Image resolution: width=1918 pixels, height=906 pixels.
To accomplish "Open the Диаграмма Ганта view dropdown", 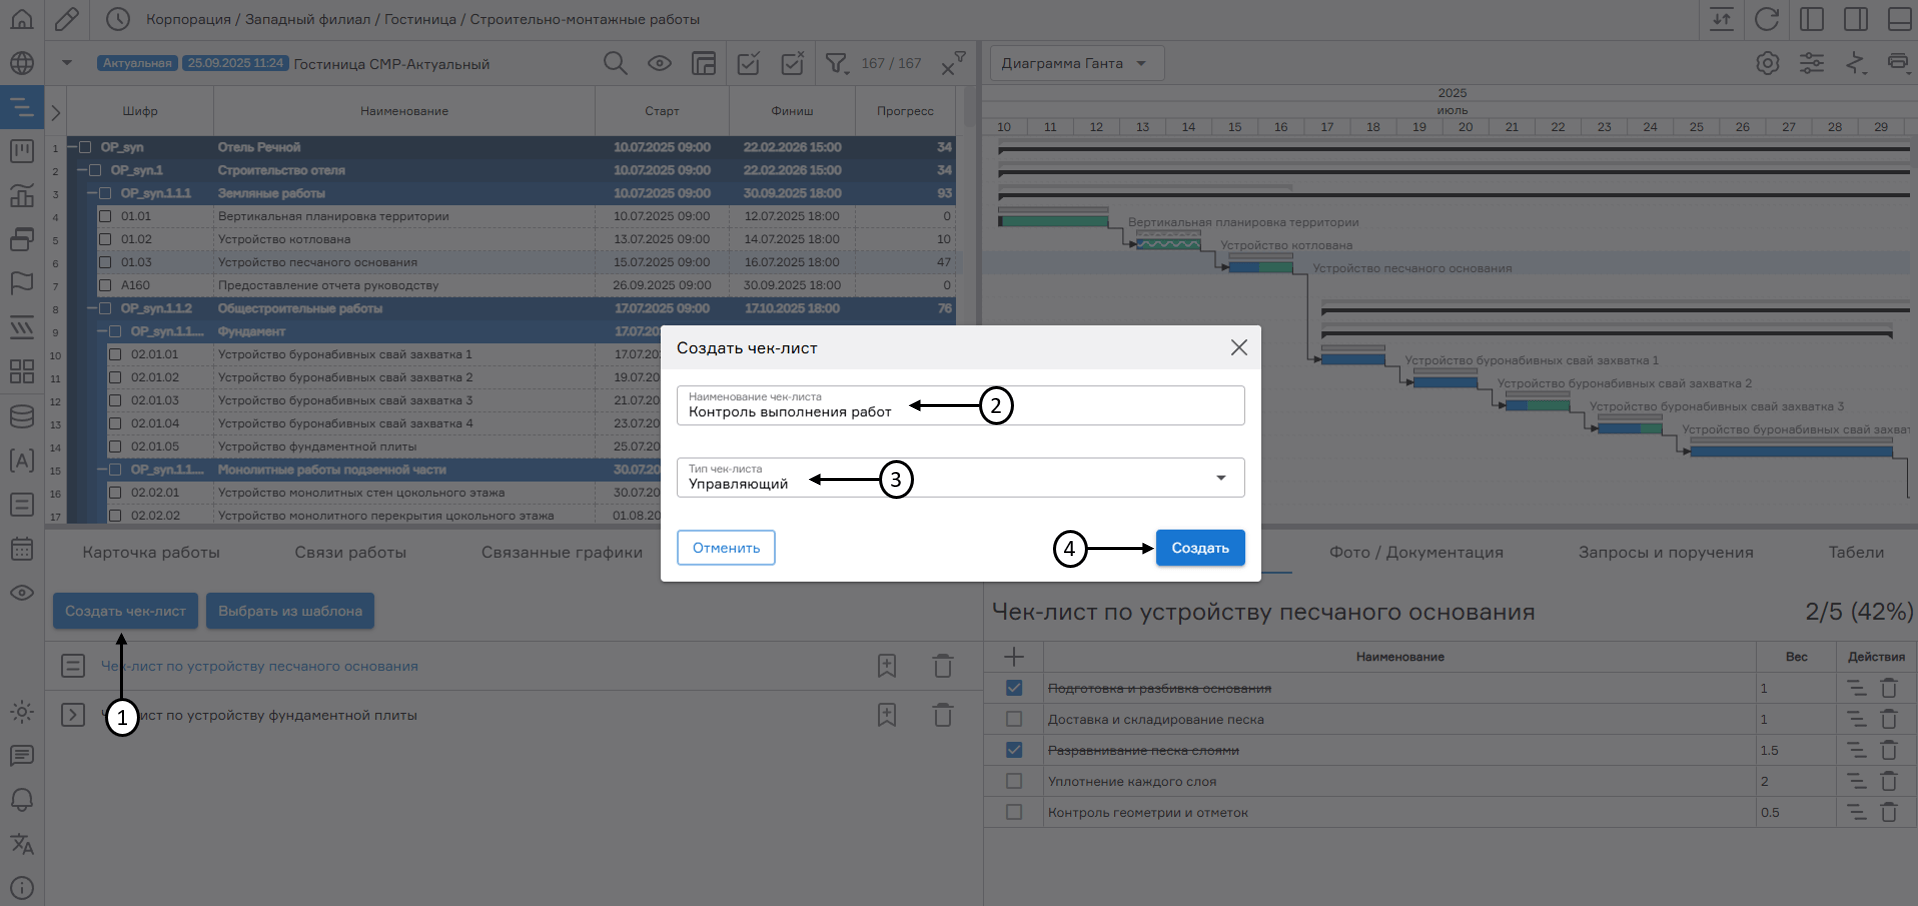I will click(1075, 63).
